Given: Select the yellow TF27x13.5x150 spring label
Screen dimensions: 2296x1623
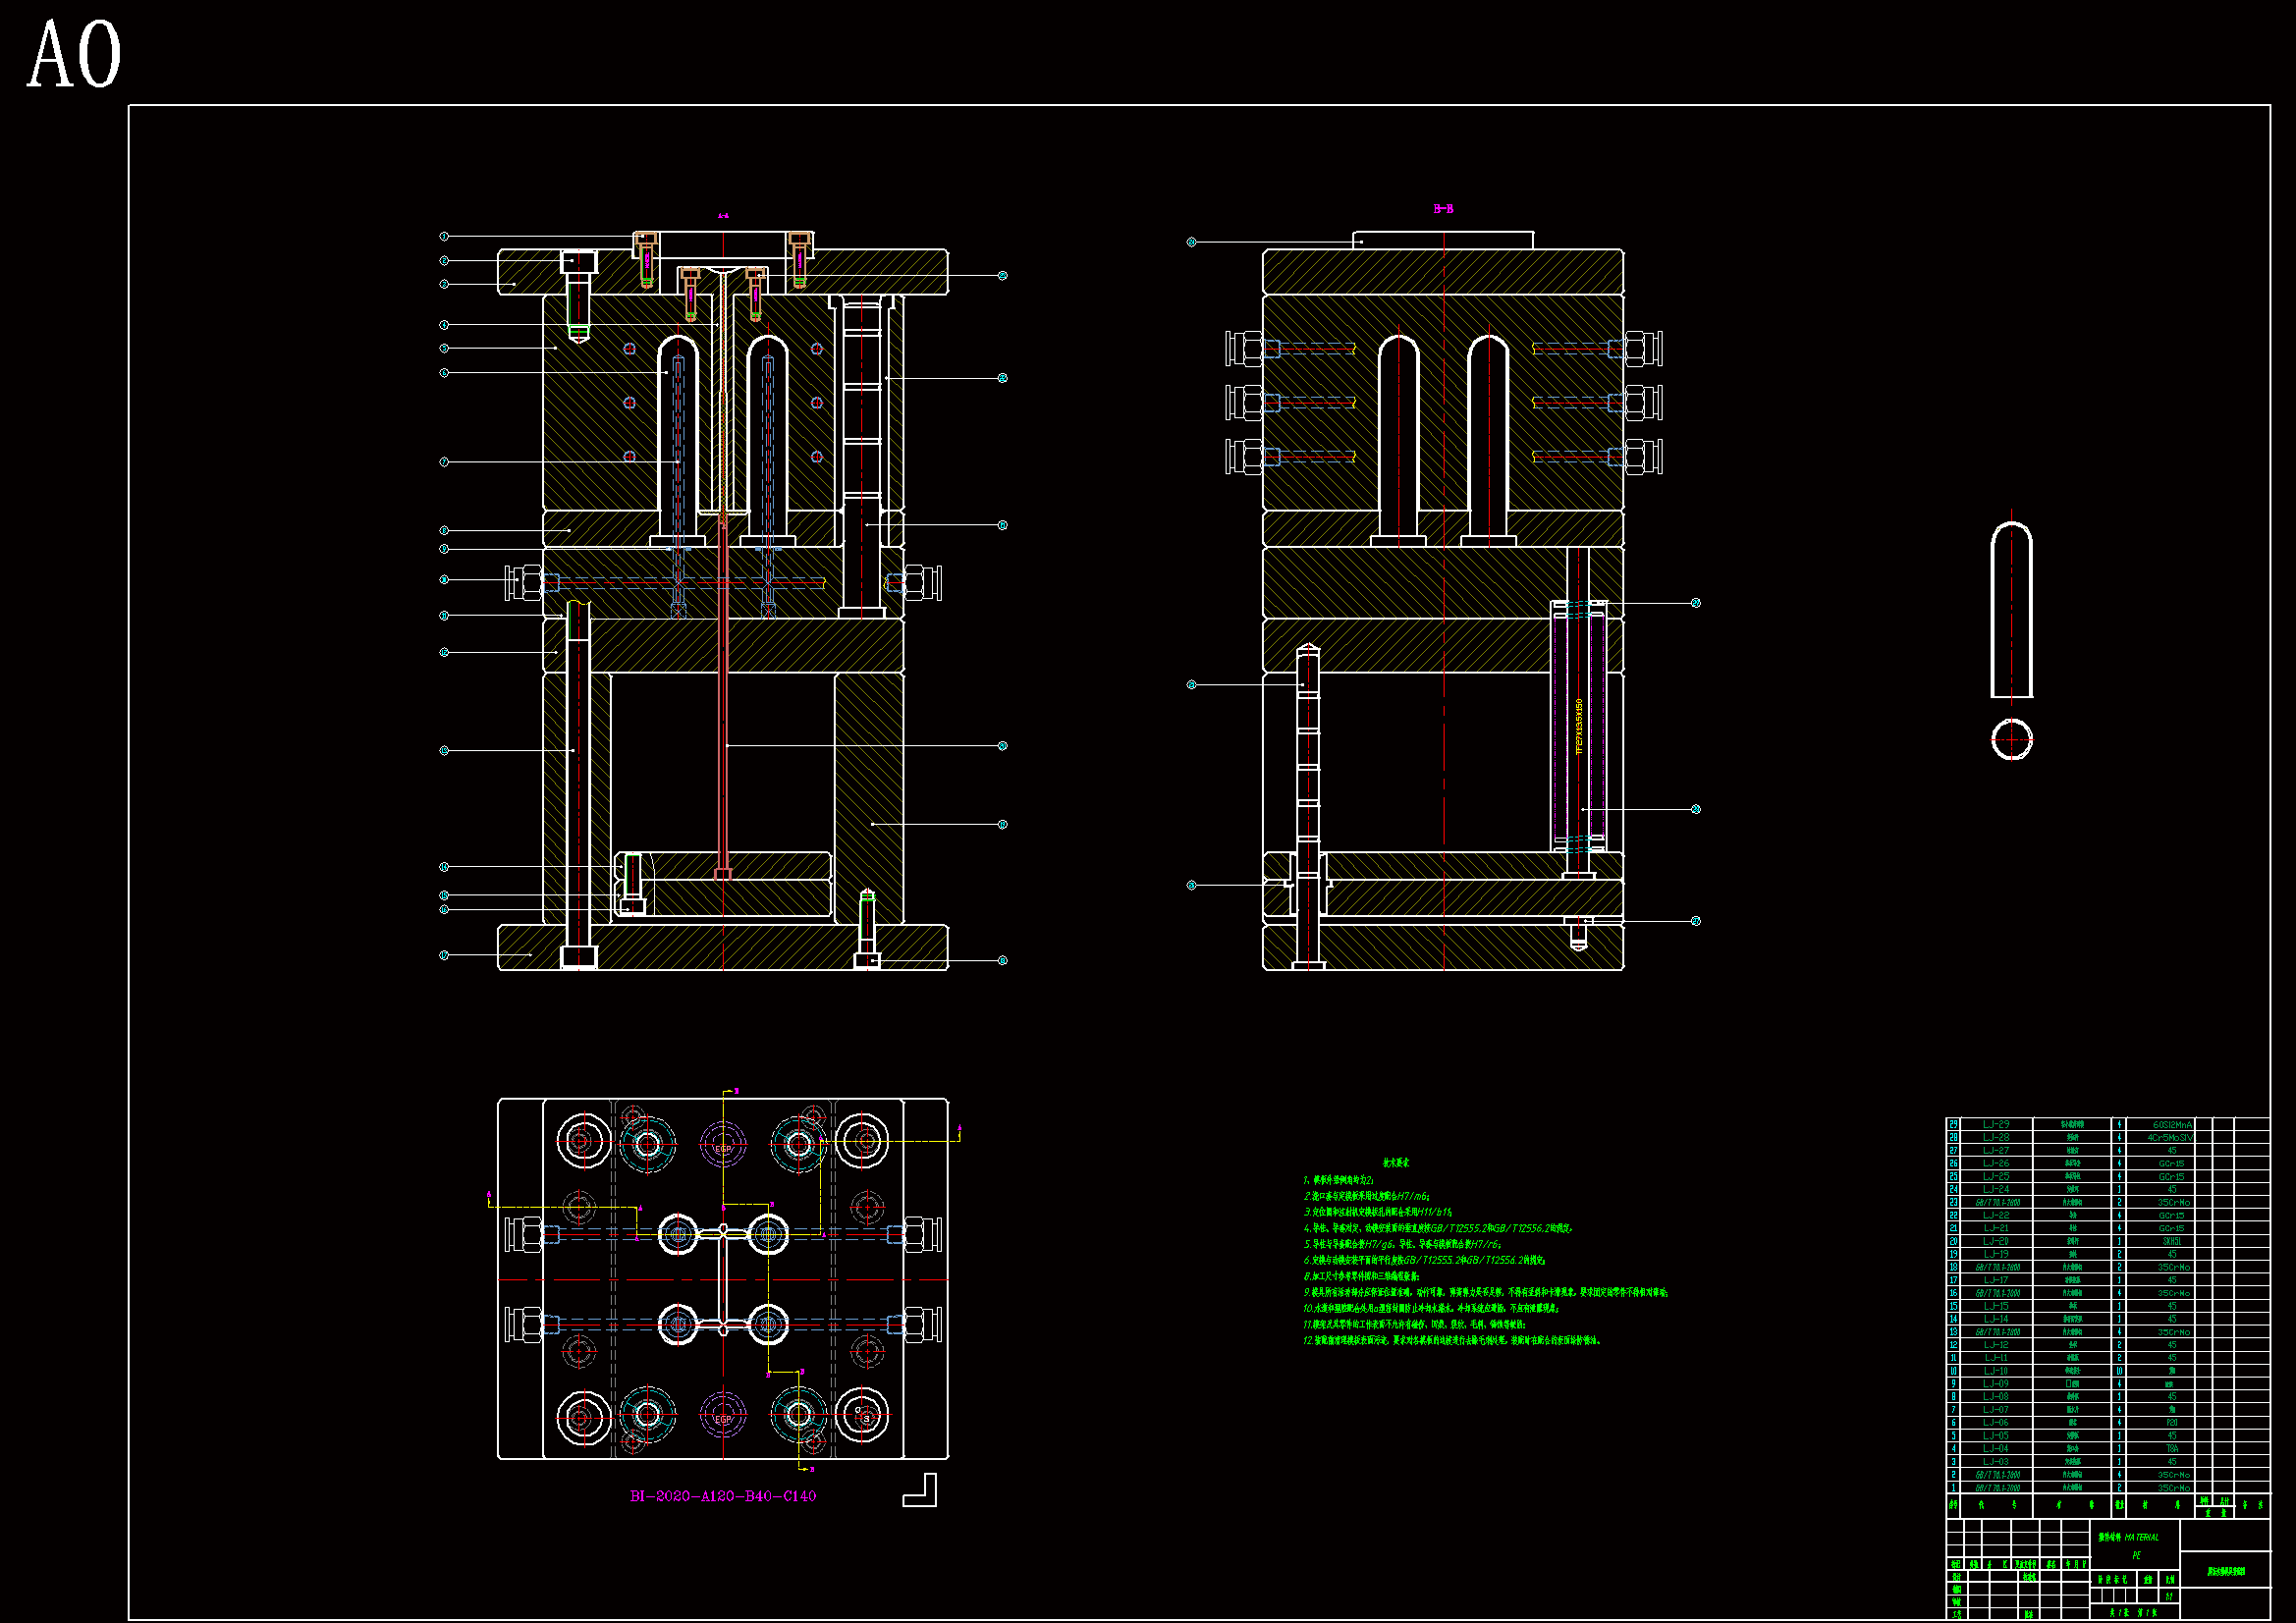Looking at the screenshot, I should (1579, 726).
